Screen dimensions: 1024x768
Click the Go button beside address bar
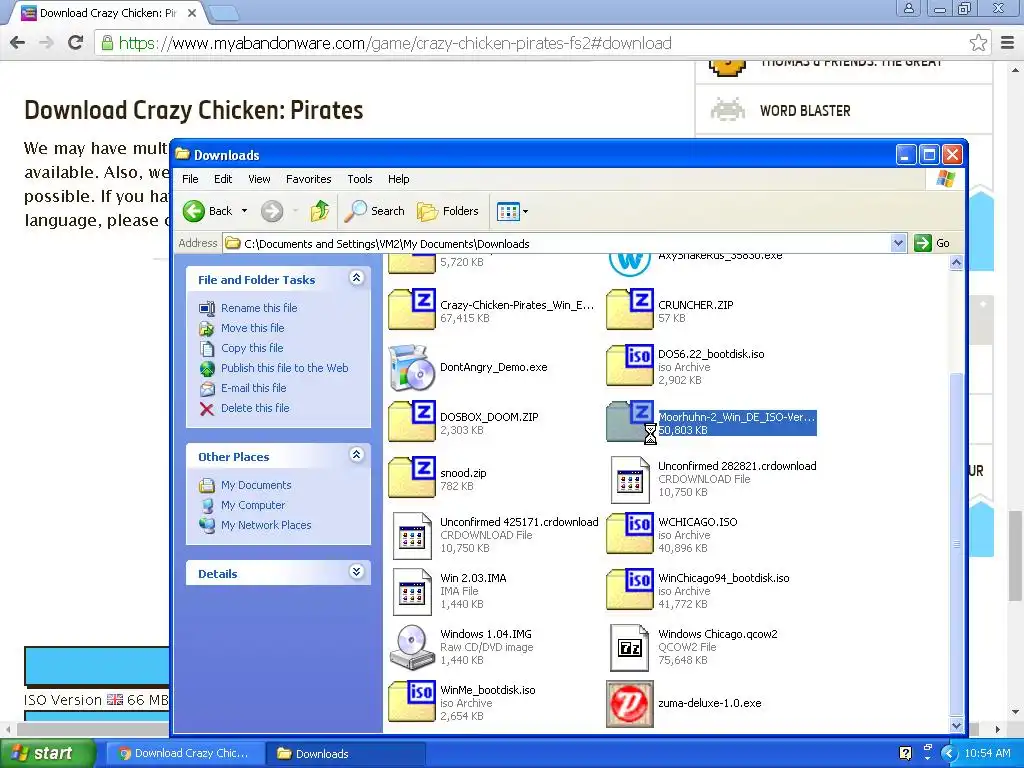click(933, 244)
